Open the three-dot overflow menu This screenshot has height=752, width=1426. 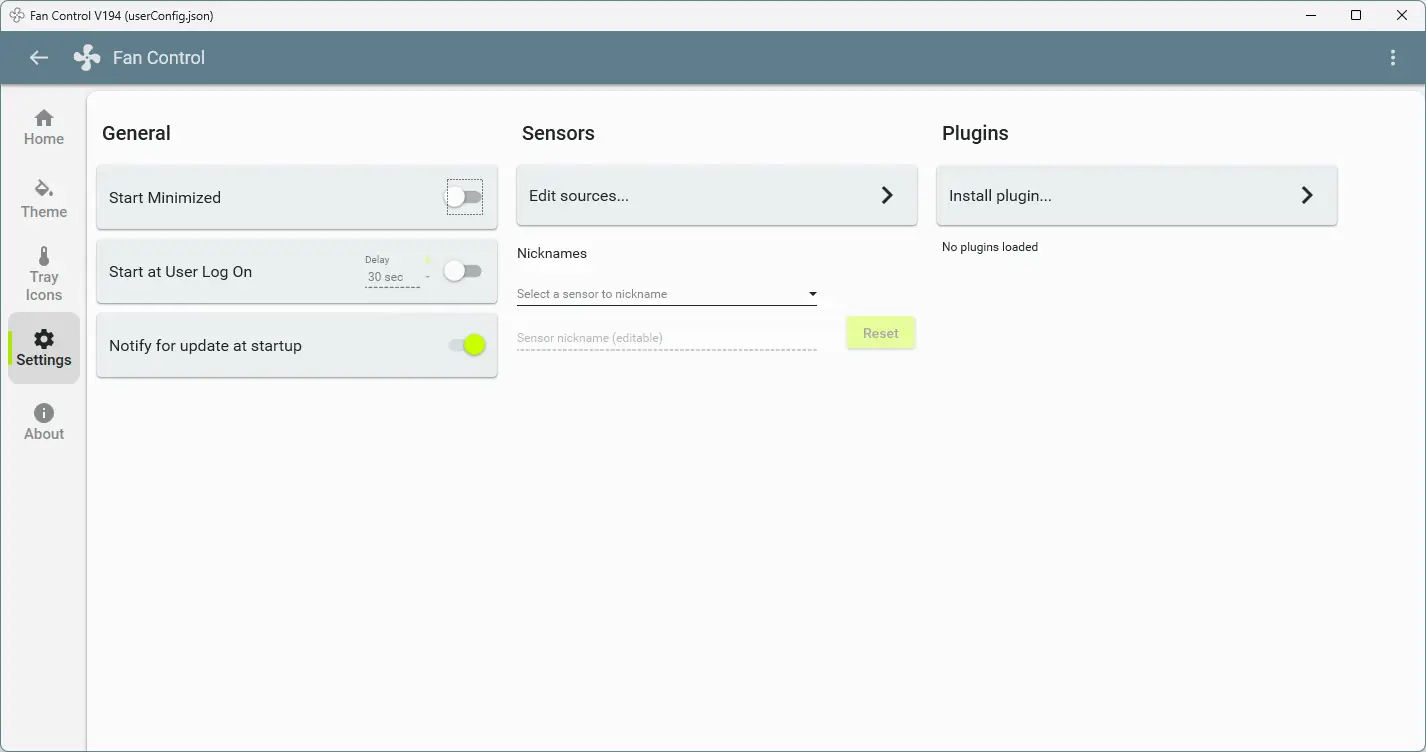(1393, 58)
